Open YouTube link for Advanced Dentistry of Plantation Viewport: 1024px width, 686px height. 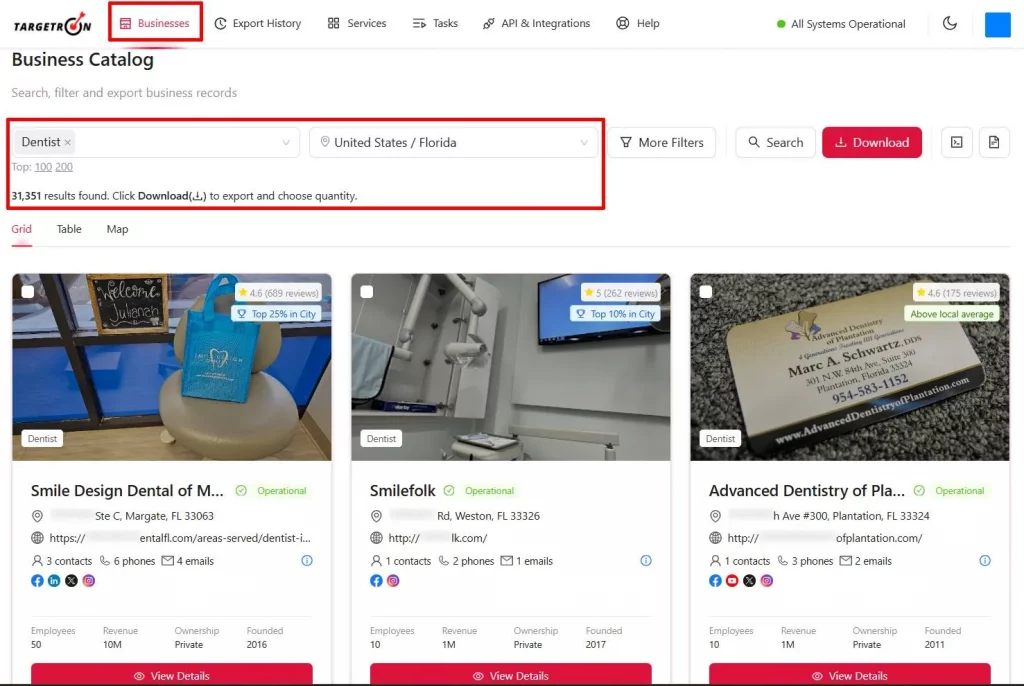(x=732, y=581)
